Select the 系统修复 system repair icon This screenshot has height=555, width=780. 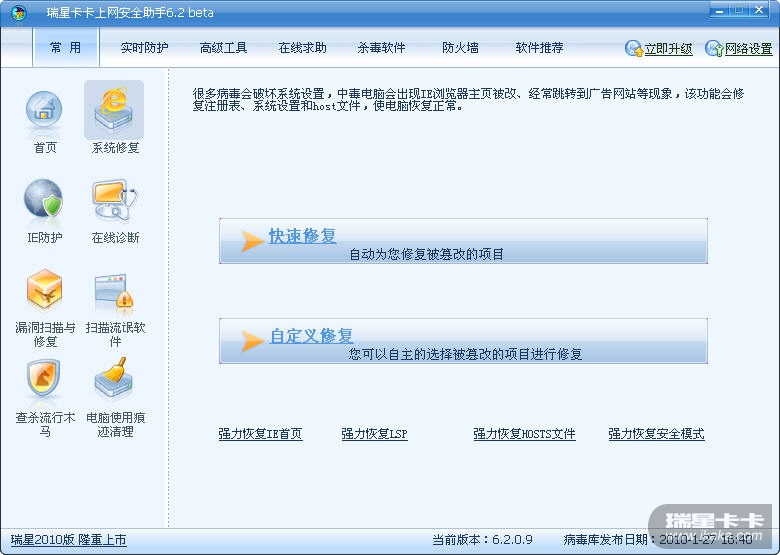[x=114, y=109]
